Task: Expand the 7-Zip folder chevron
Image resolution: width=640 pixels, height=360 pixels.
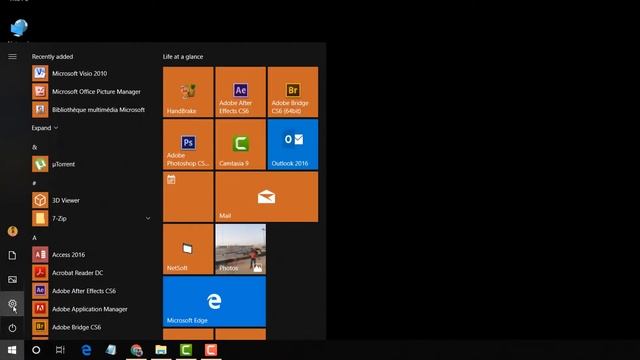Action: click(148, 218)
